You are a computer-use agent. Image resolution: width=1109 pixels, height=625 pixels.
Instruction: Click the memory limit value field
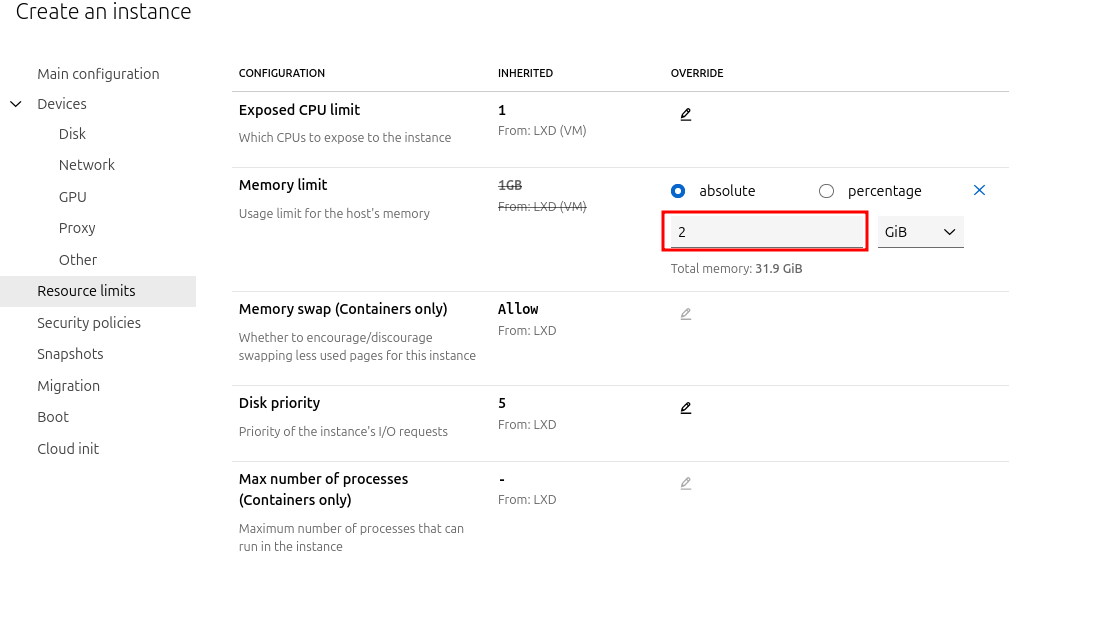point(767,232)
